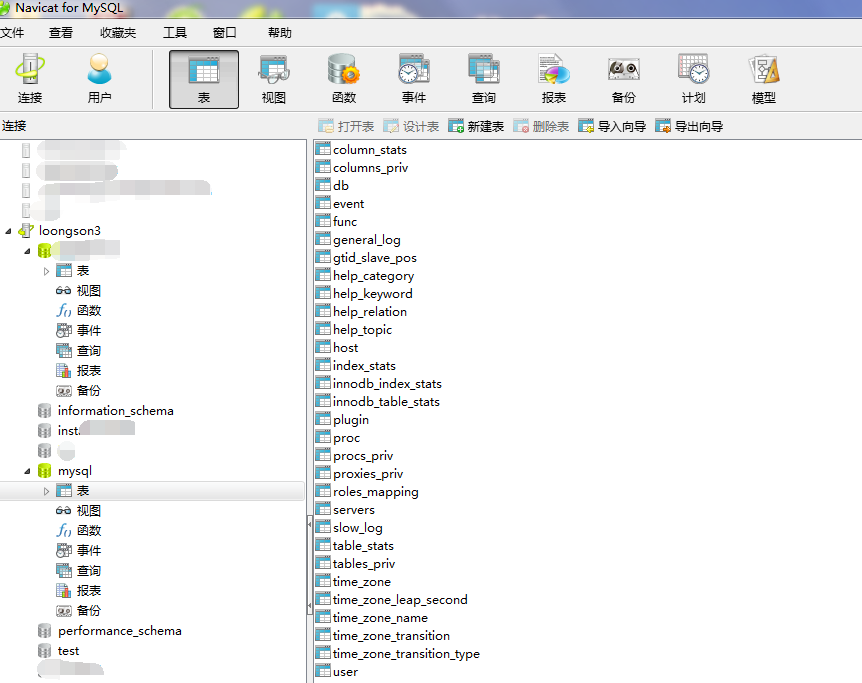Open the 用户 (User) manager icon
This screenshot has width=862, height=683.
(x=100, y=79)
